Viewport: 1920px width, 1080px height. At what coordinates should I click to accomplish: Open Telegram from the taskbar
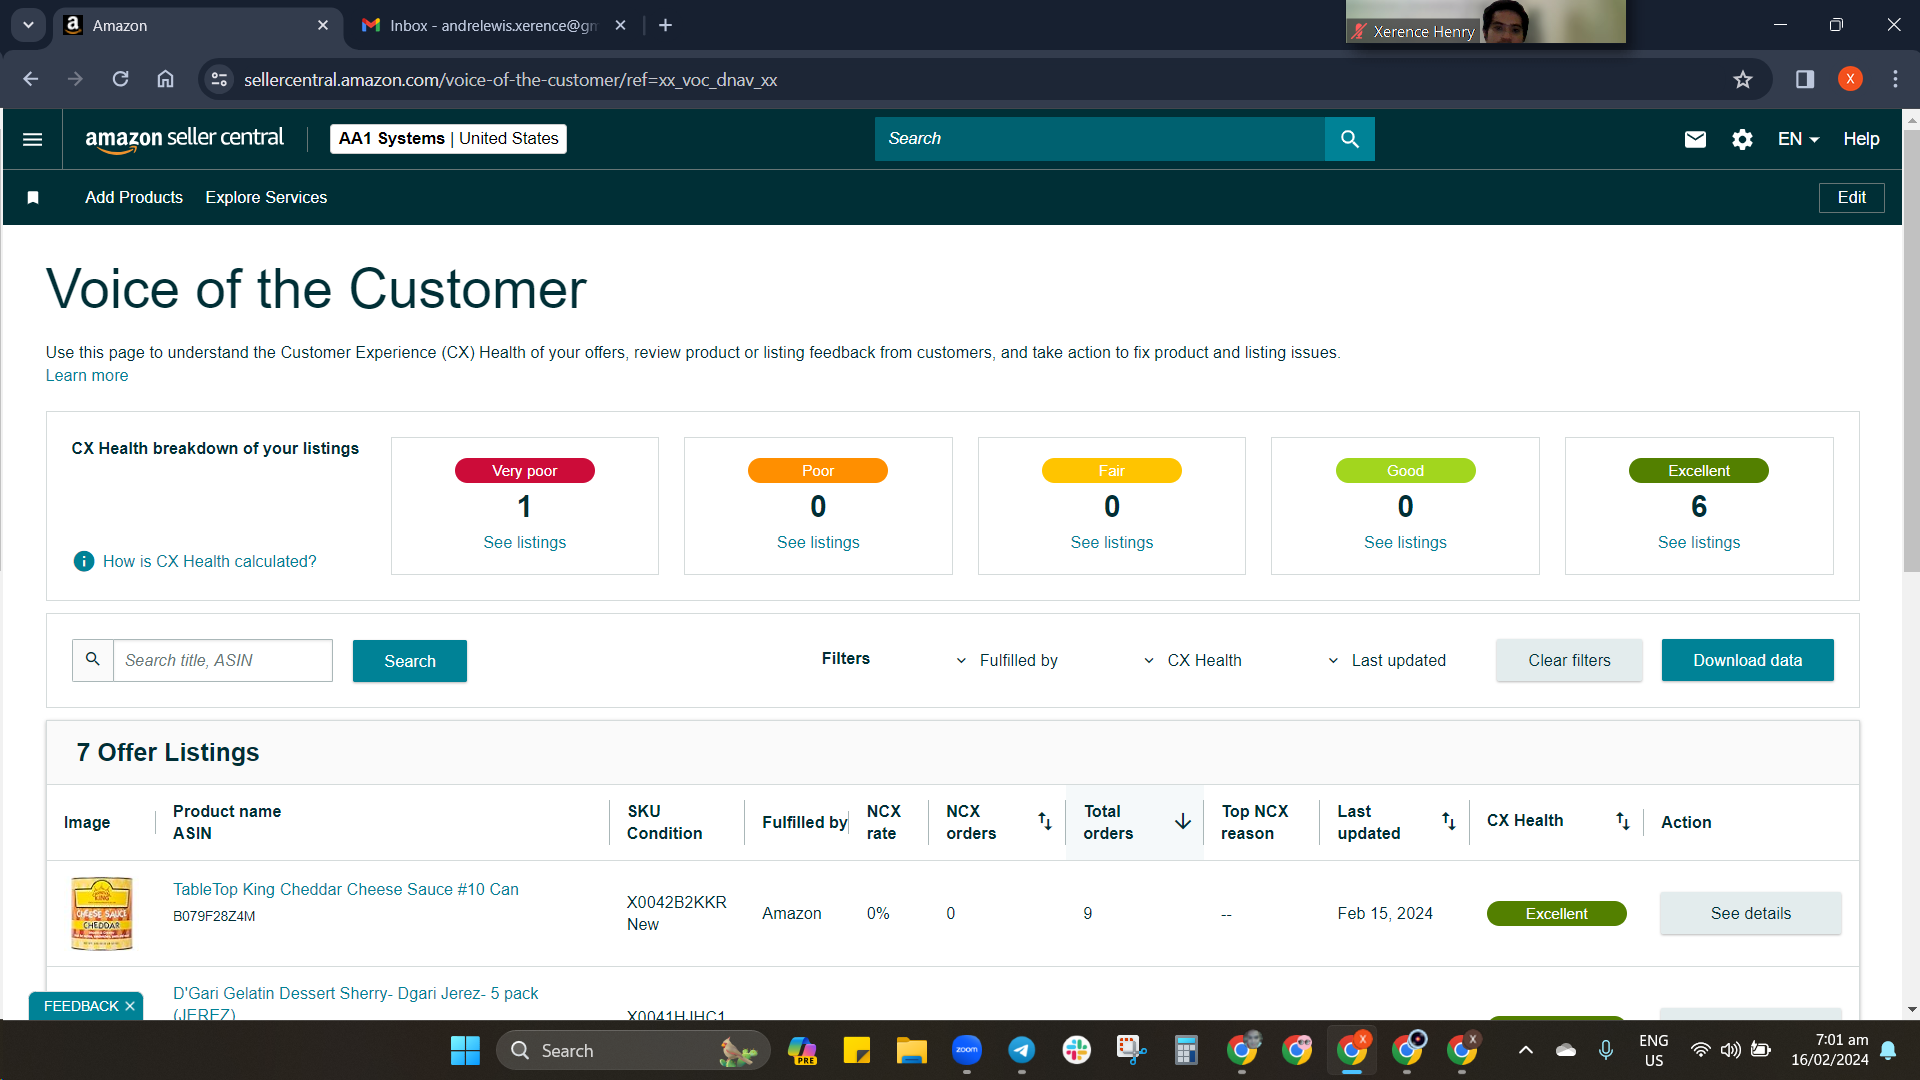pos(1021,1050)
